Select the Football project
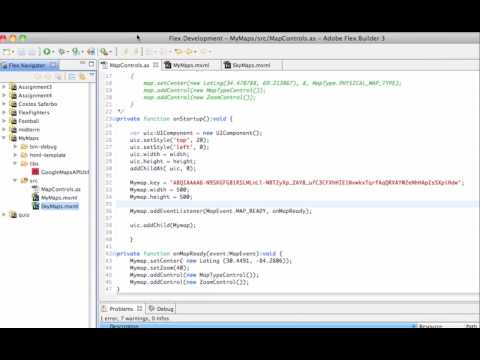This screenshot has height=360, width=480. pos(25,121)
